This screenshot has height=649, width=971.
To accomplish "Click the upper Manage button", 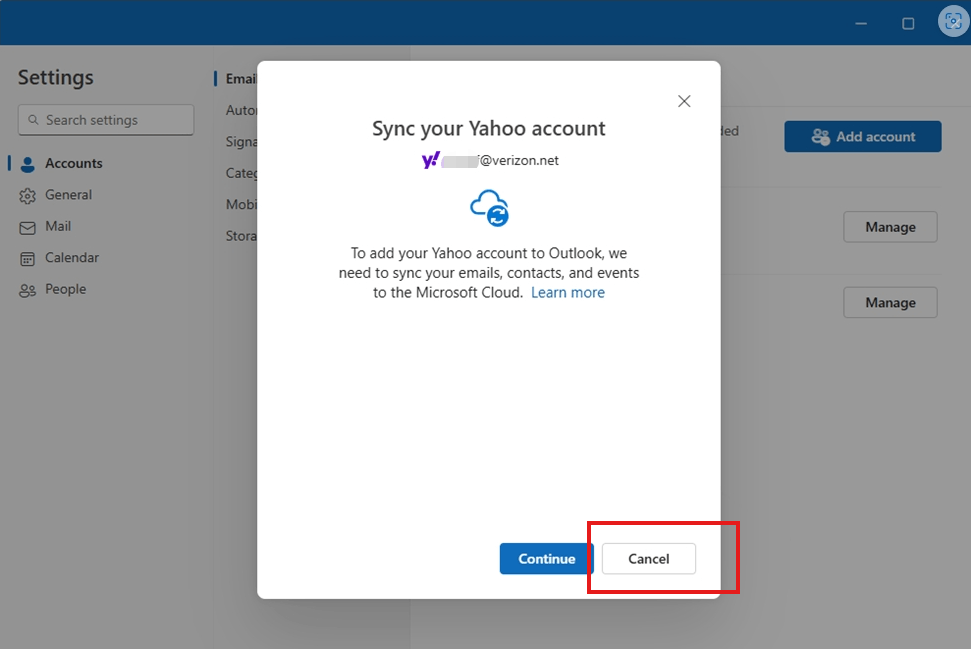I will click(889, 227).
